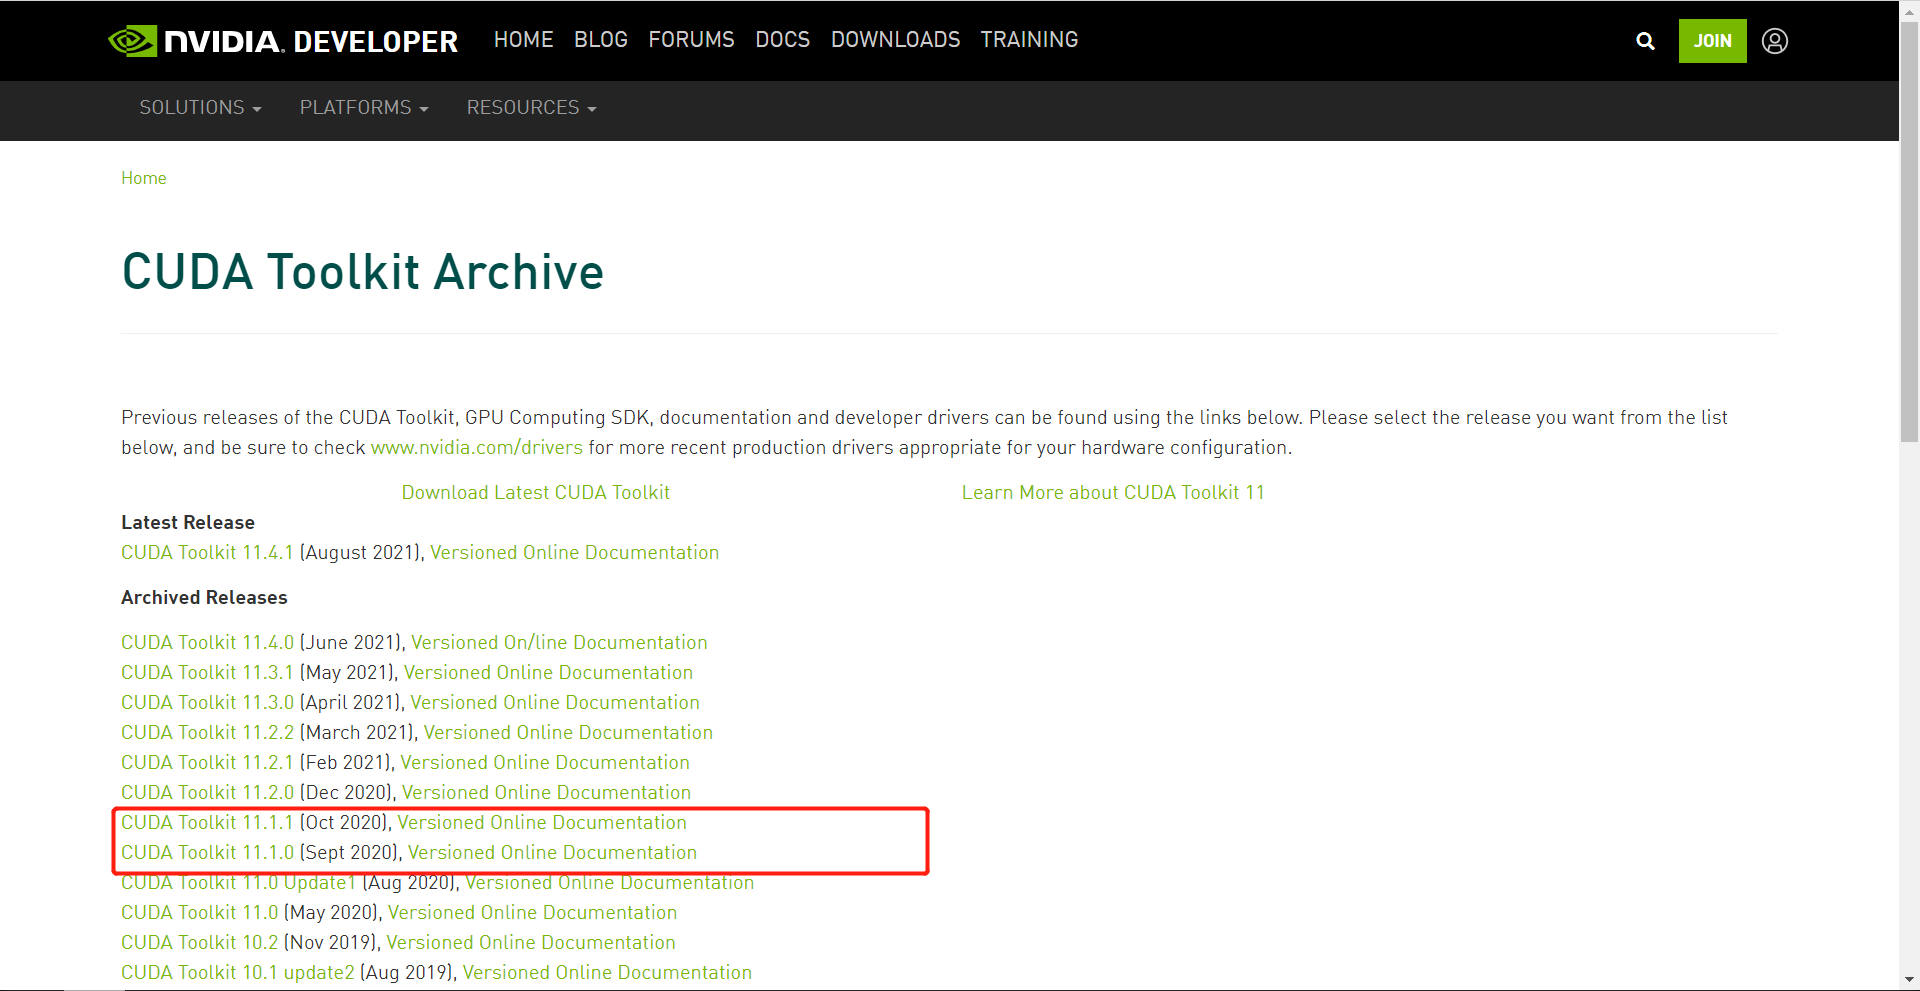Open documentation link for CUDA 10.1 update2
1920x991 pixels.
(x=607, y=973)
